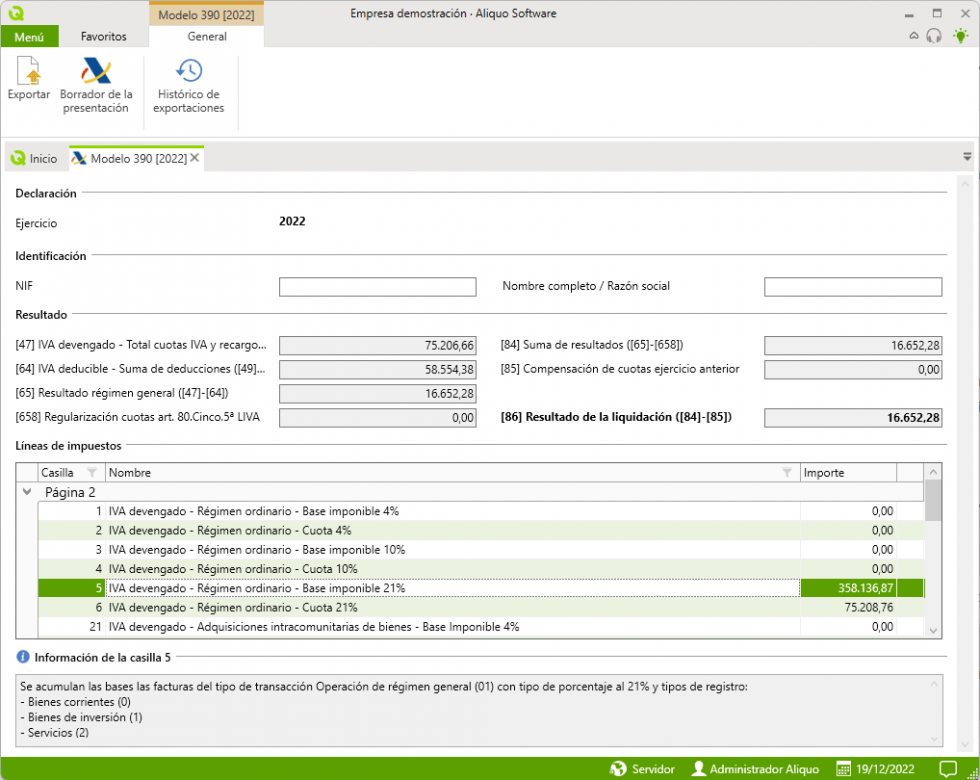Click the Administrador Aliquo user icon
The height and width of the screenshot is (780, 980).
[x=697, y=768]
